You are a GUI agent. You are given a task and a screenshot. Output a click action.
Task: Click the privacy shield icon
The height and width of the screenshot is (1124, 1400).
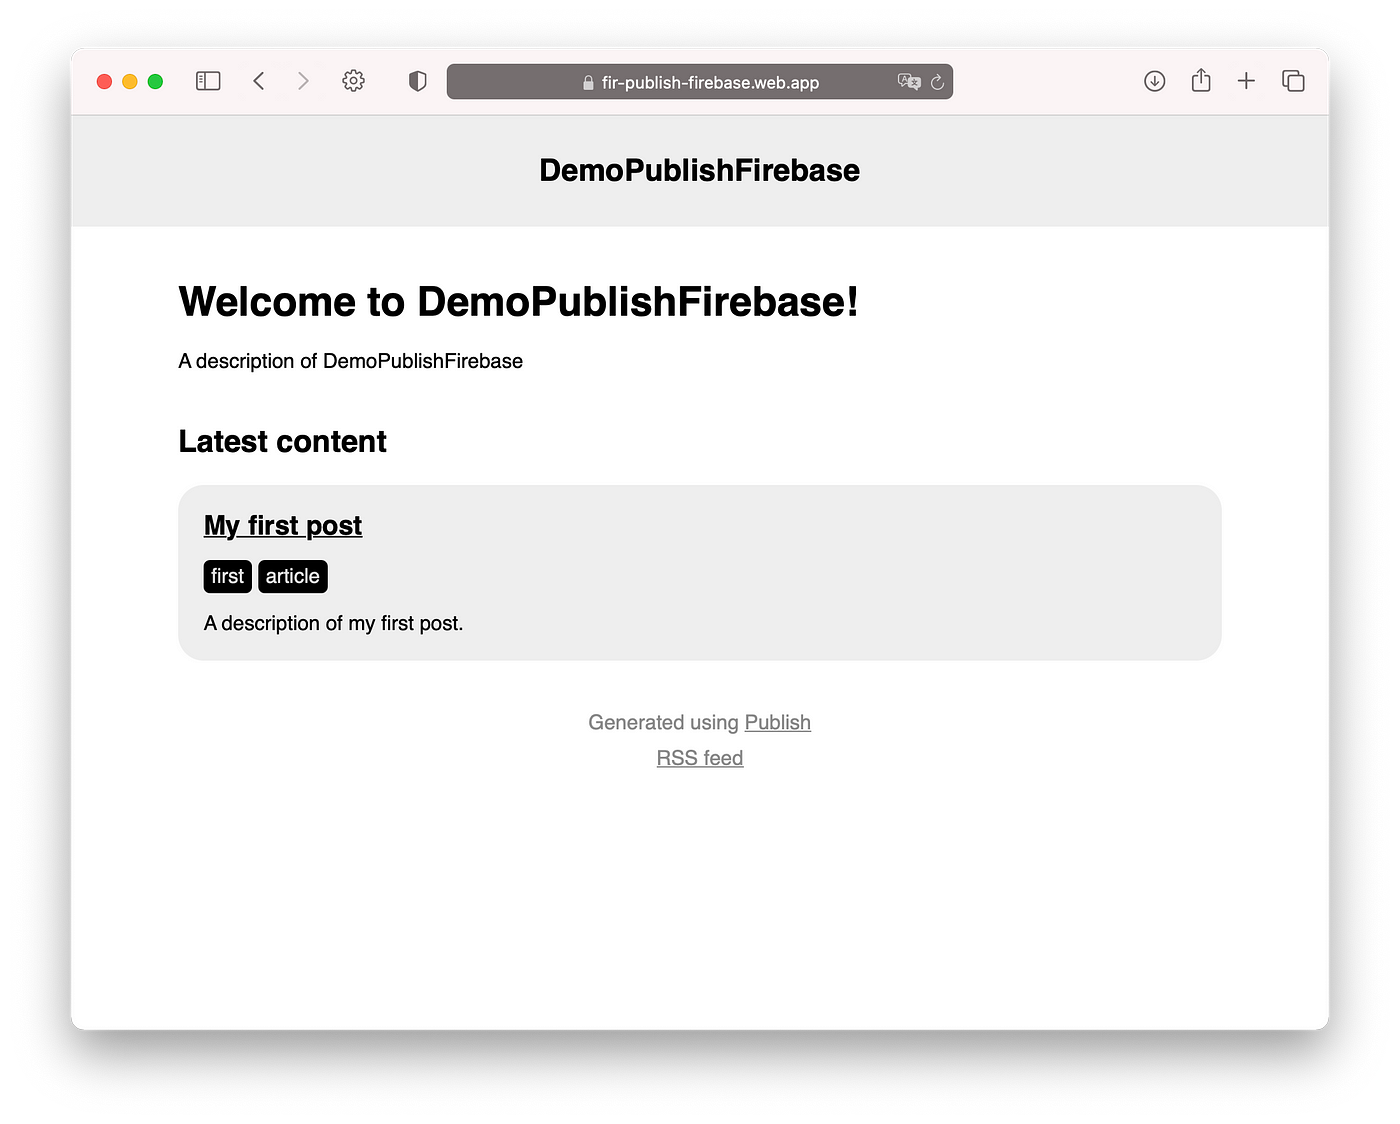tap(418, 81)
